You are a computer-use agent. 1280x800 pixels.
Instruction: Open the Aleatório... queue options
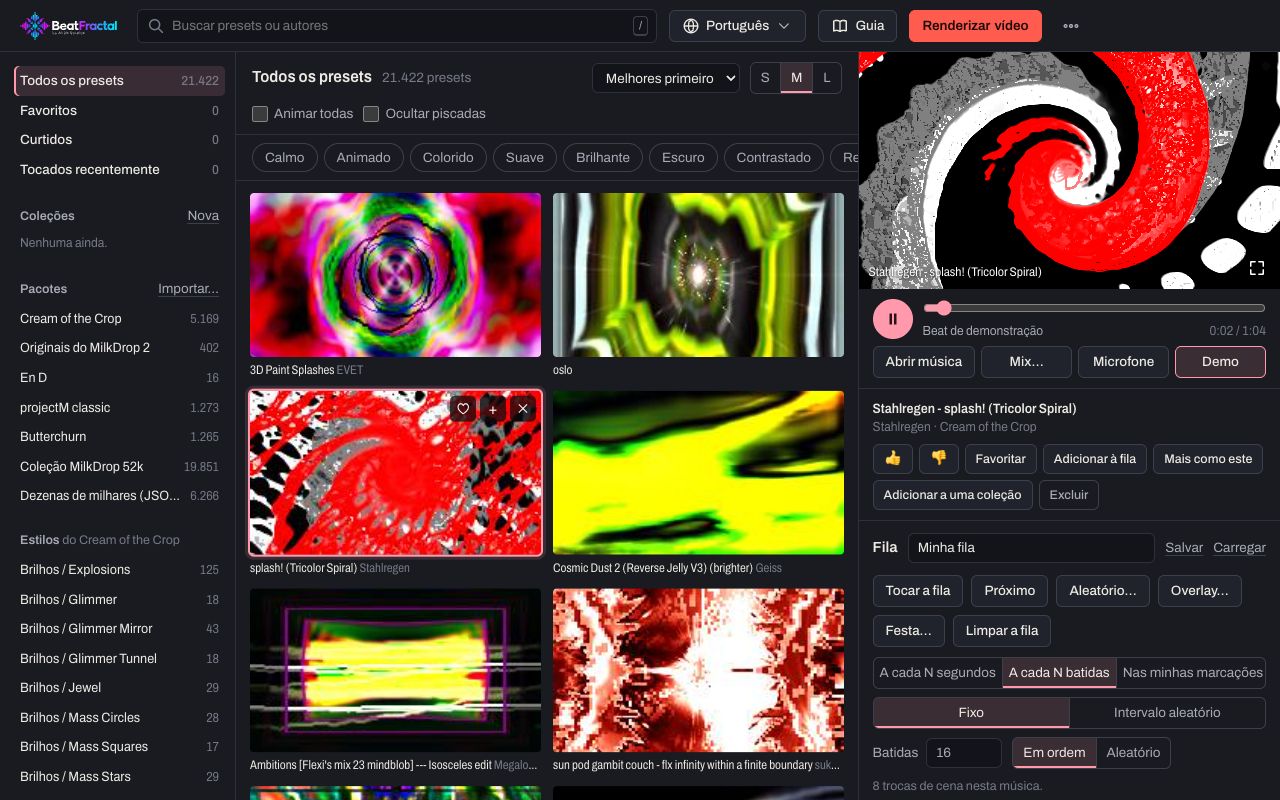pos(1103,591)
